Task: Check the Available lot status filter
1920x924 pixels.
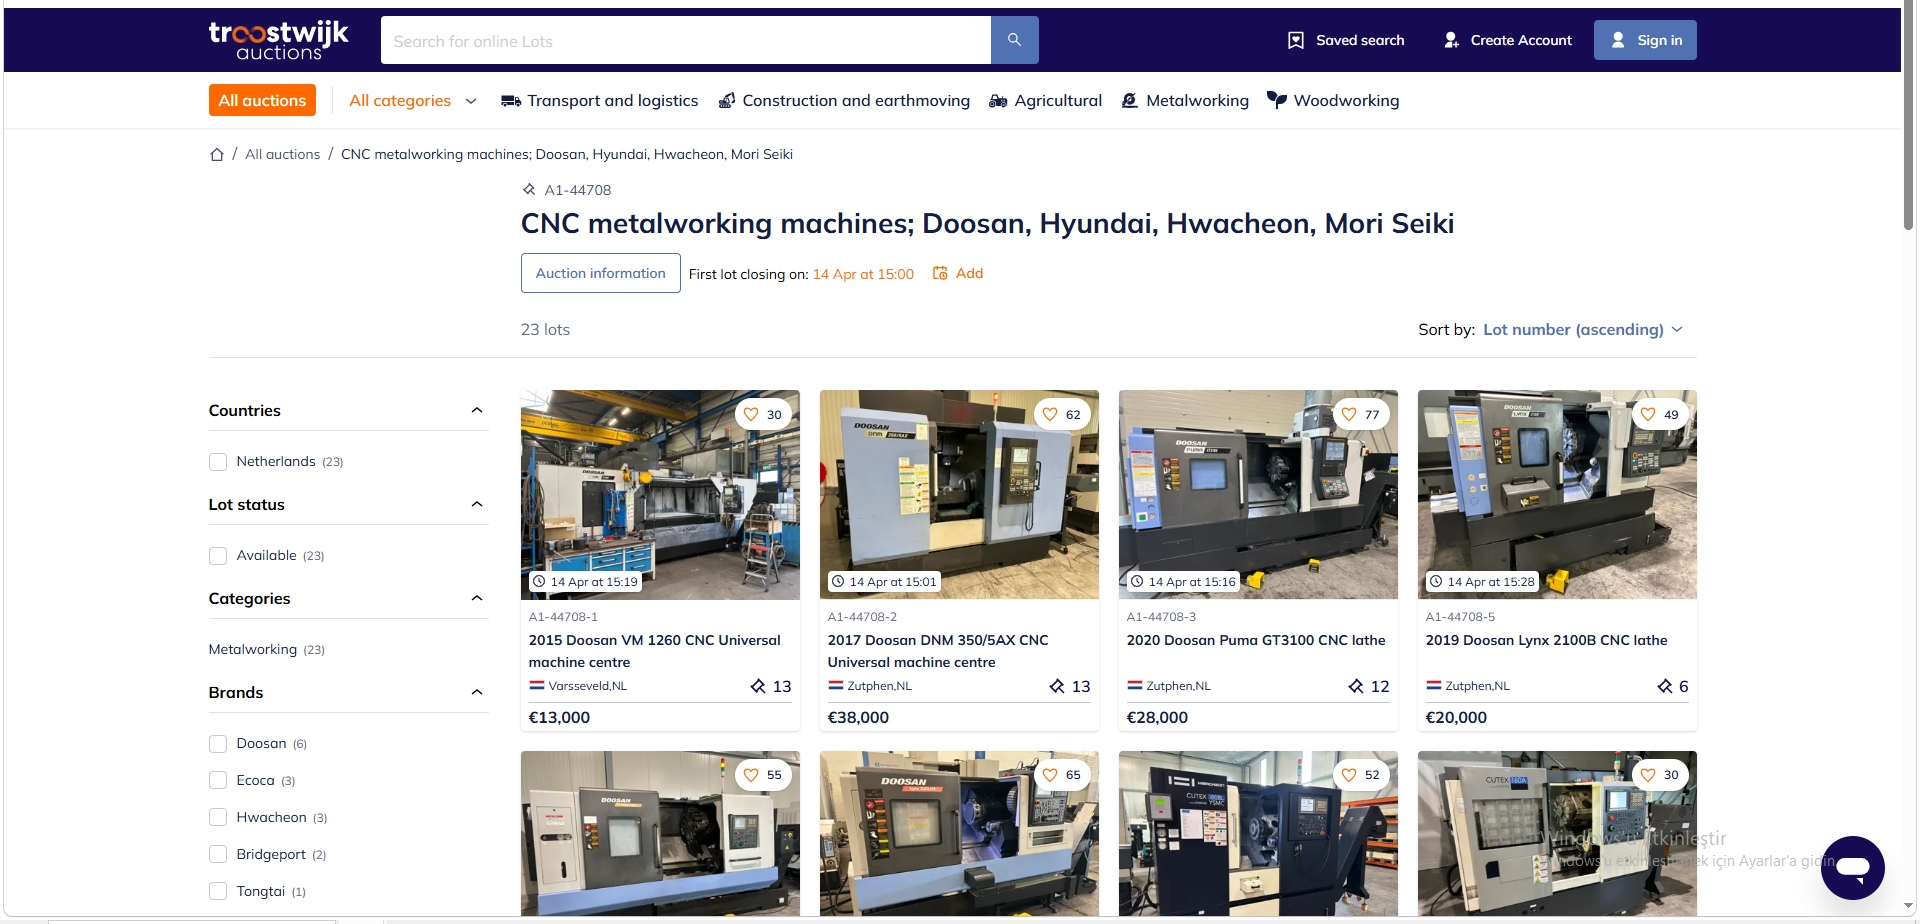Action: (218, 555)
